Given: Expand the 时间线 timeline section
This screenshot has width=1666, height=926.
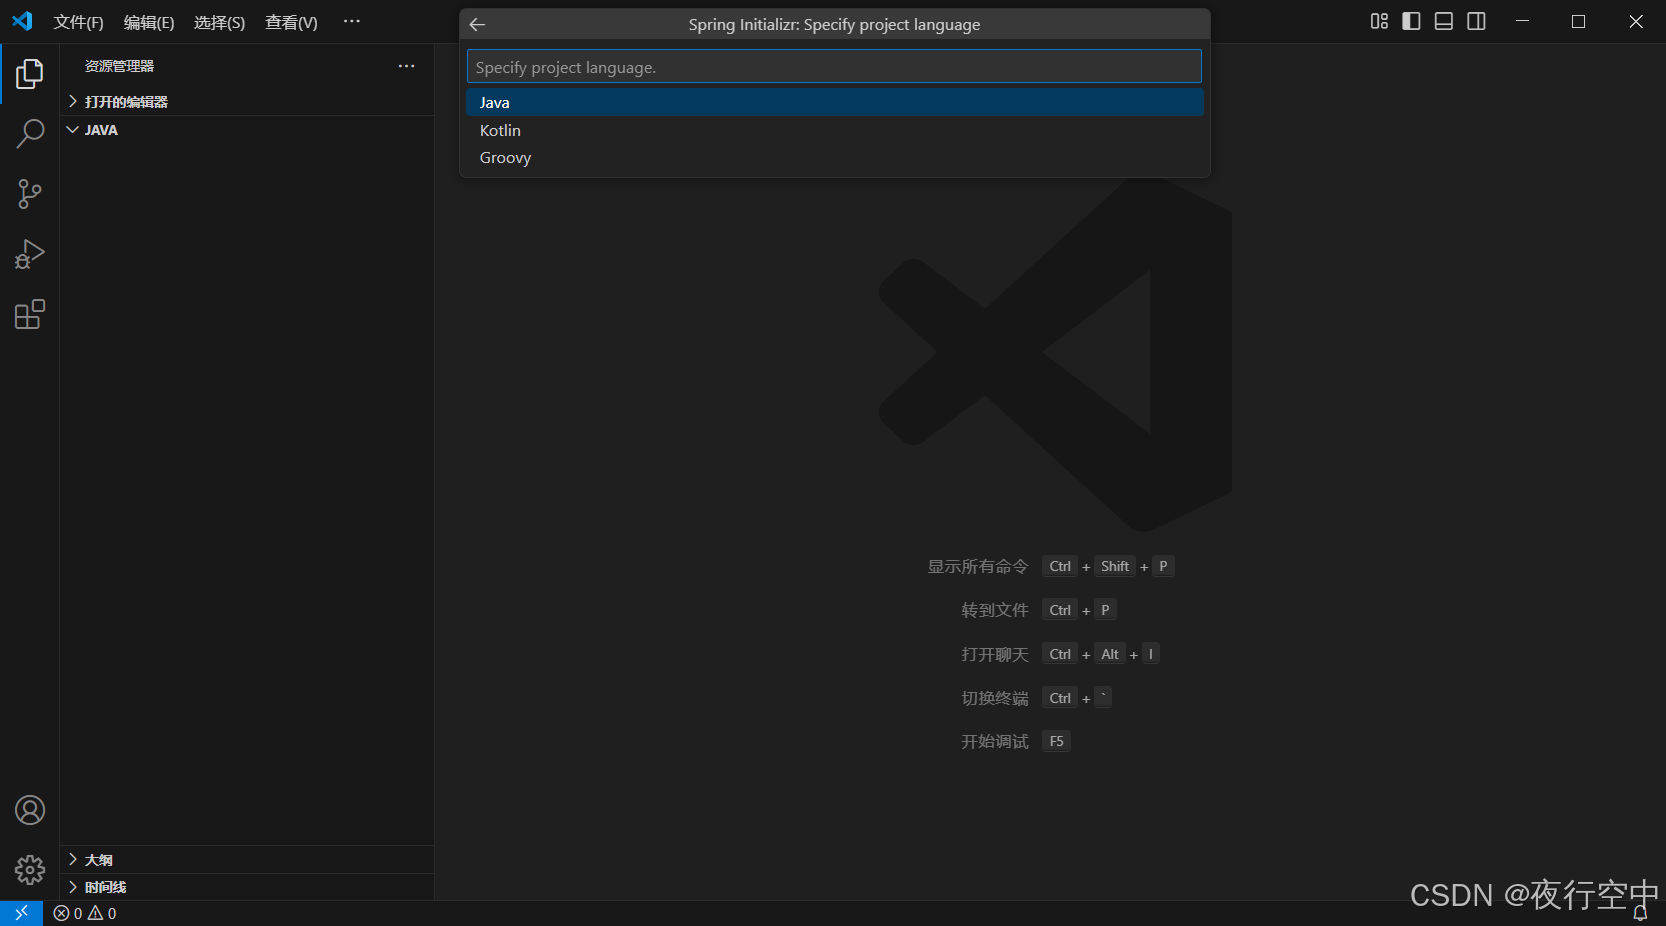Looking at the screenshot, I should tap(247, 887).
